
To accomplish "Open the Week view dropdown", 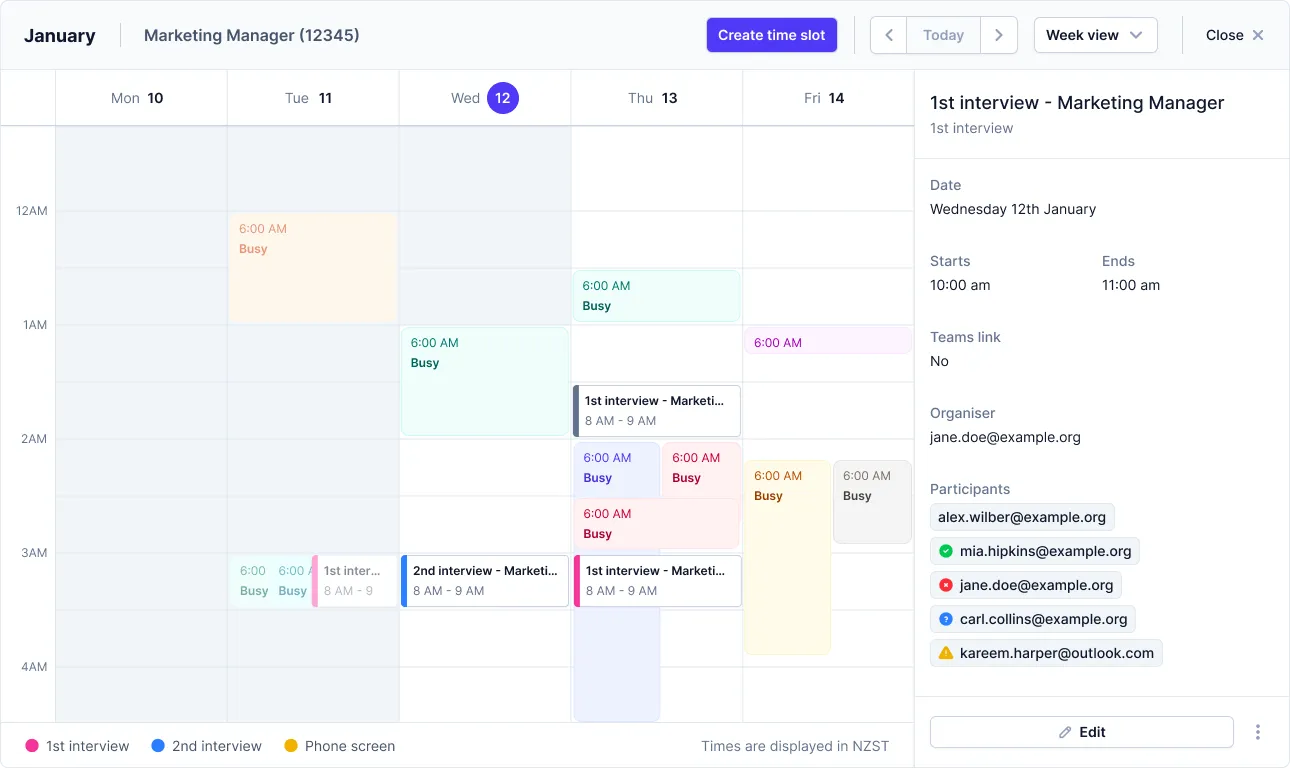I will click(x=1095, y=35).
